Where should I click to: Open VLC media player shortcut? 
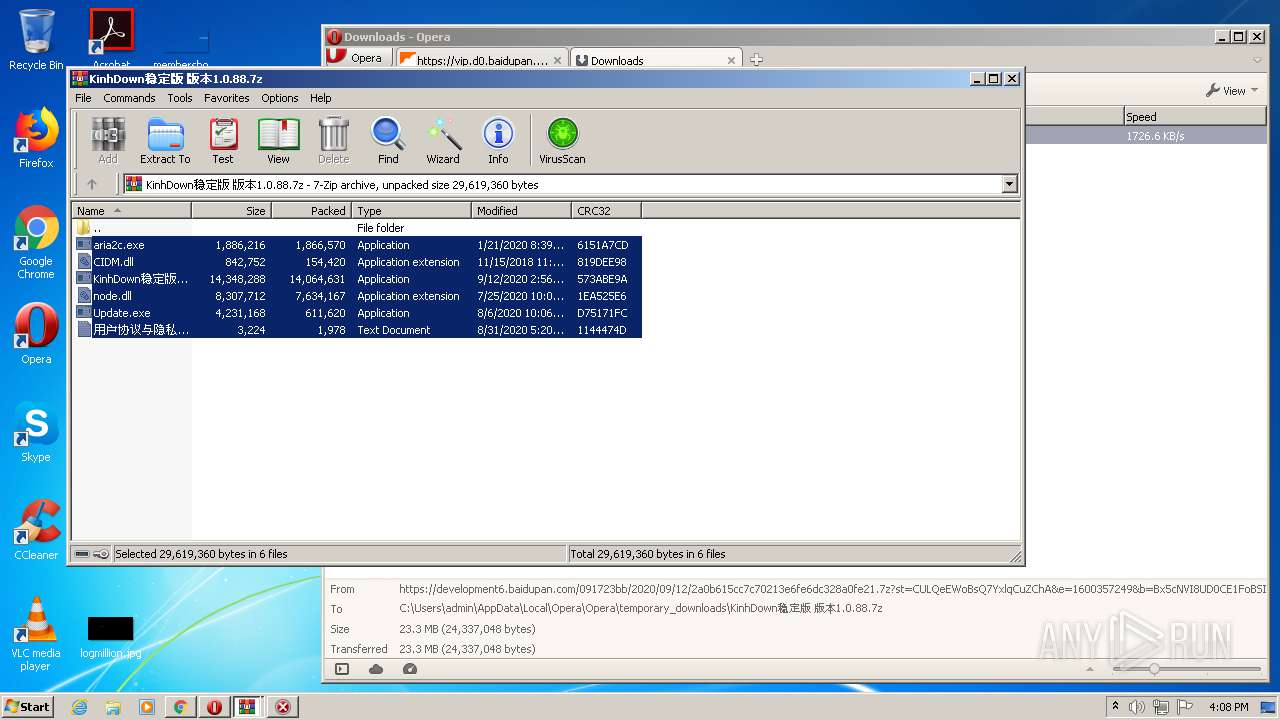36,634
